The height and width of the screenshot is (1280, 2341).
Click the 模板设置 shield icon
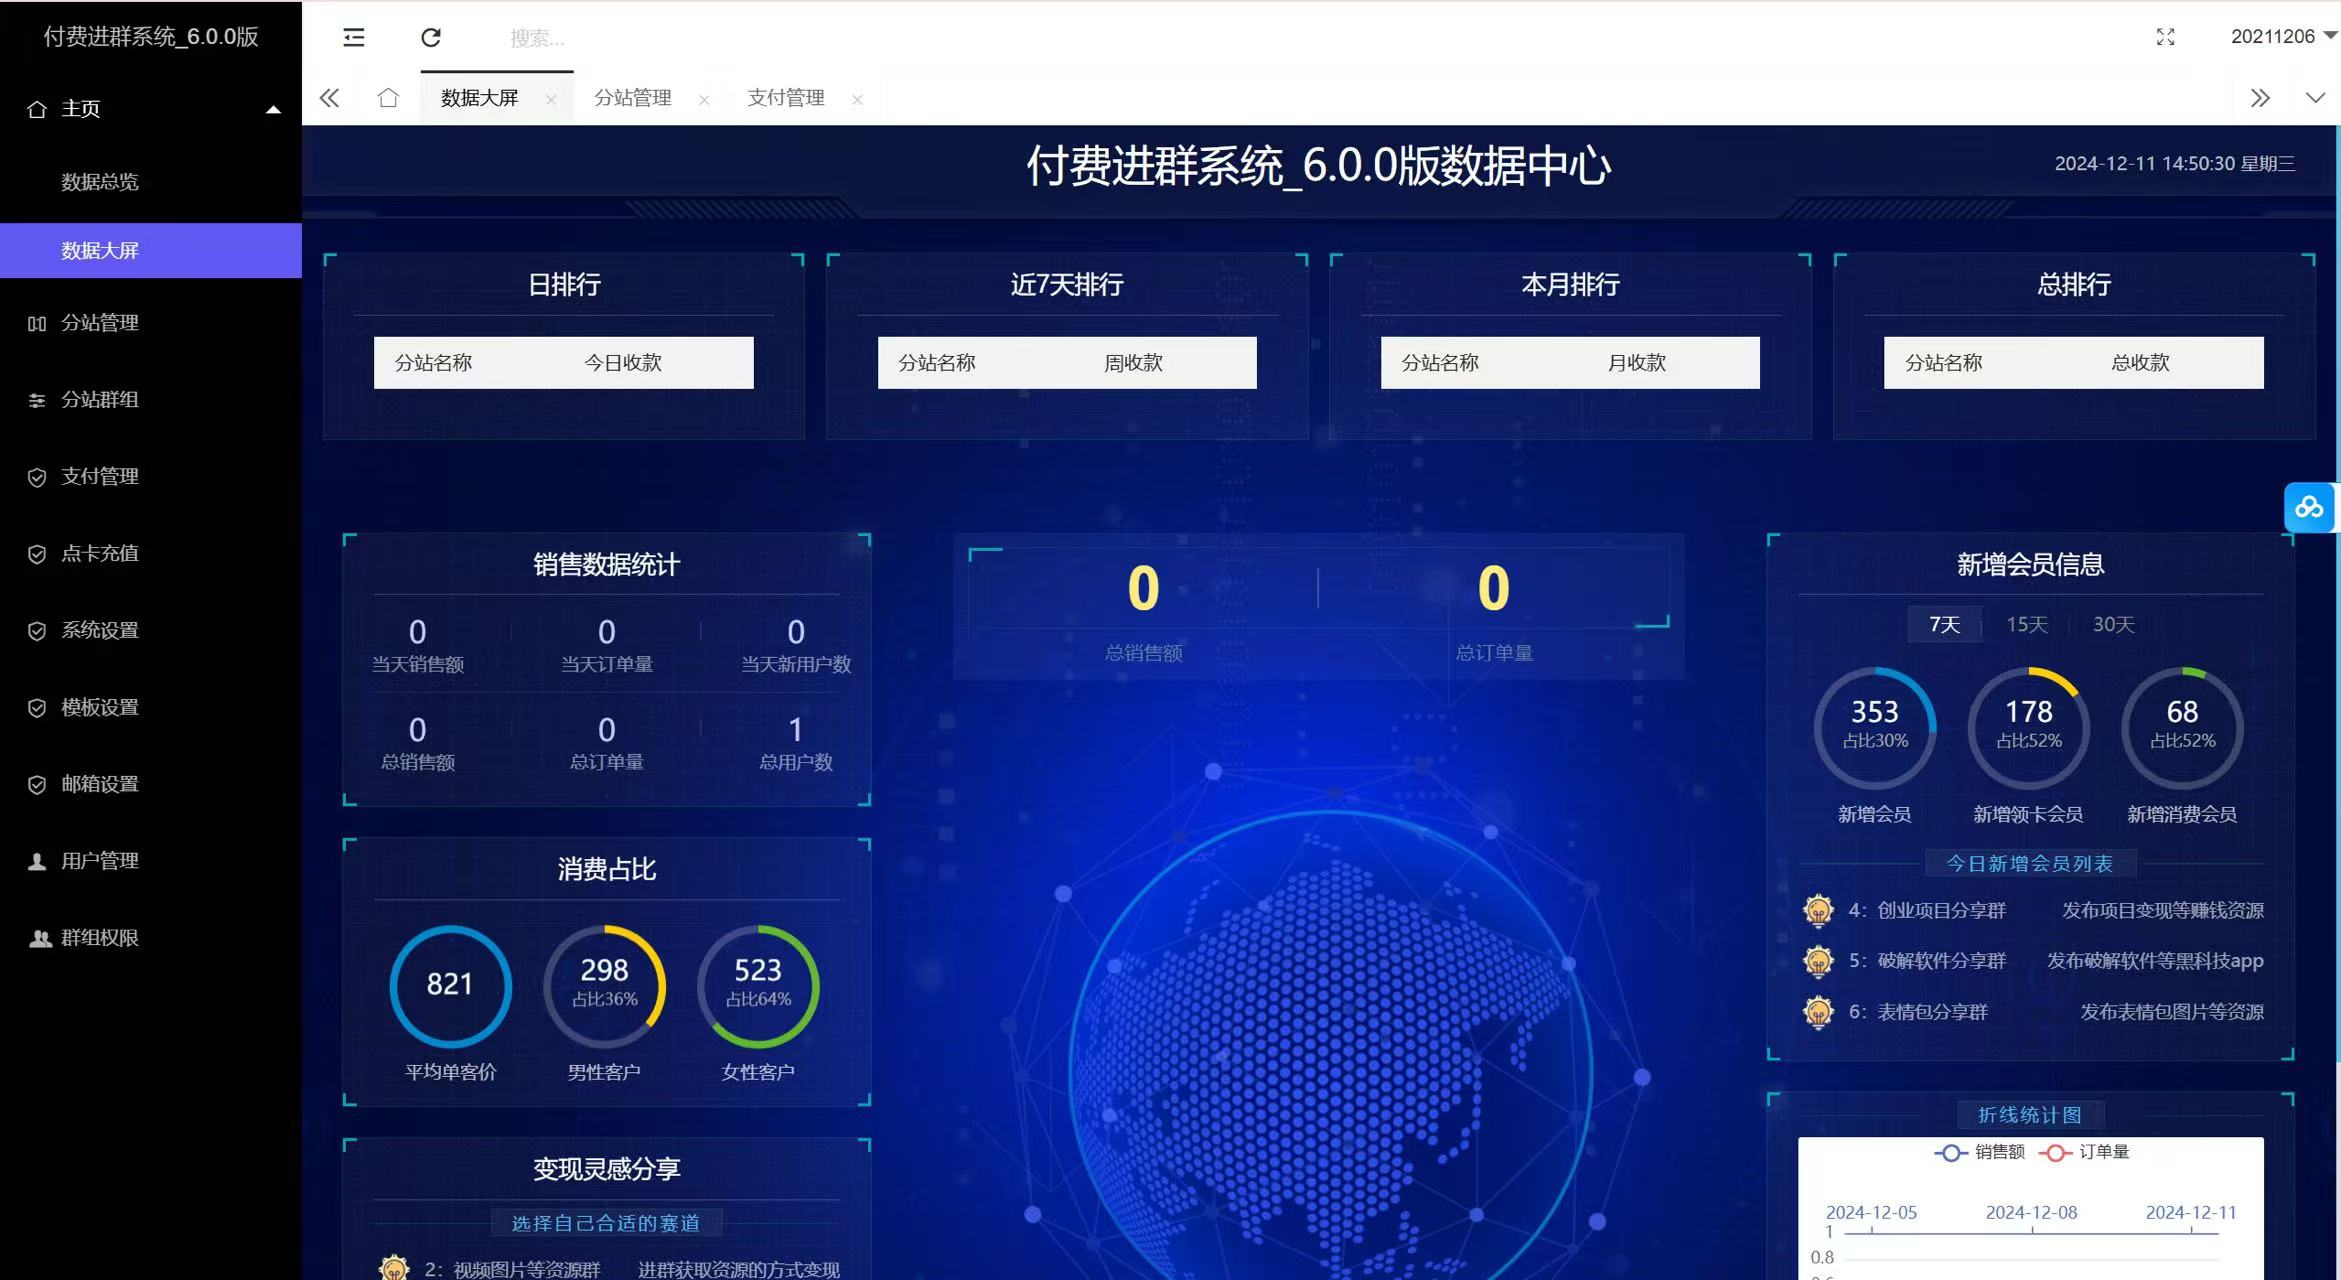pos(37,708)
